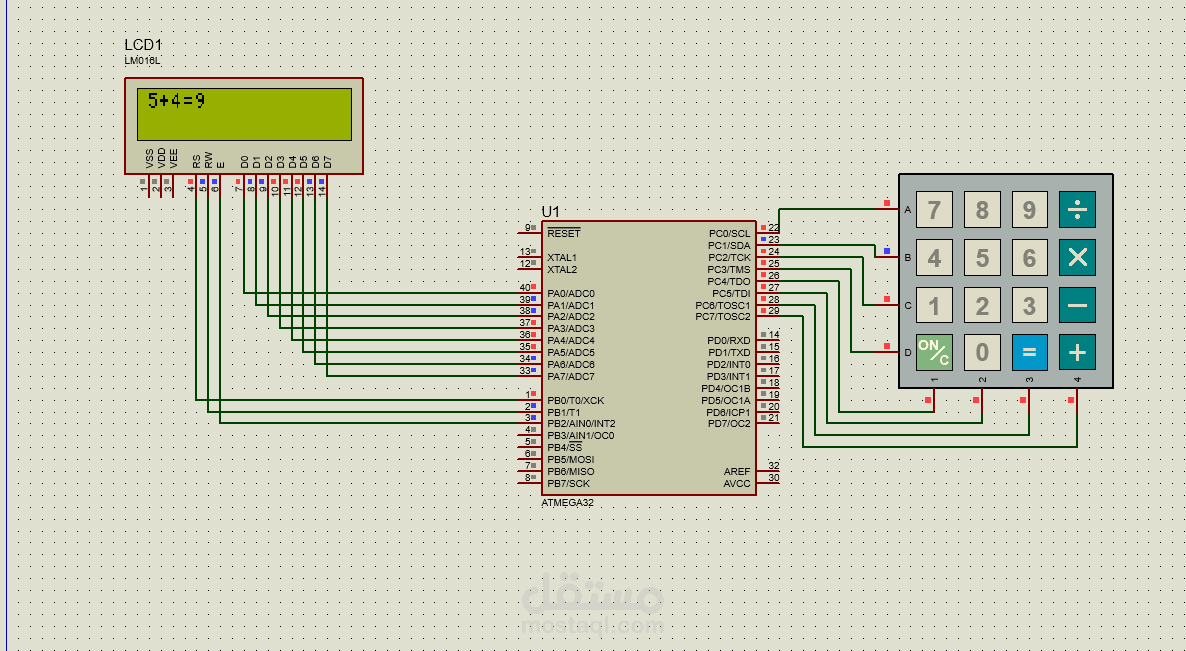Click the PB2/AIN0/INT2 pin label
This screenshot has width=1186, height=651.
pyautogui.click(x=581, y=423)
